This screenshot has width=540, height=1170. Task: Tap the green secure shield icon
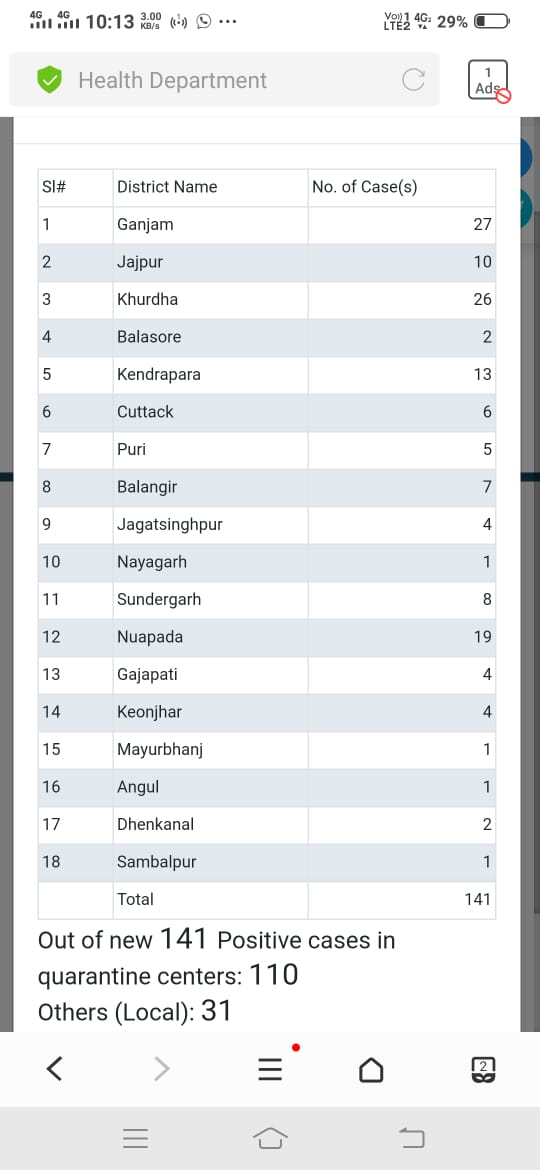pos(49,80)
